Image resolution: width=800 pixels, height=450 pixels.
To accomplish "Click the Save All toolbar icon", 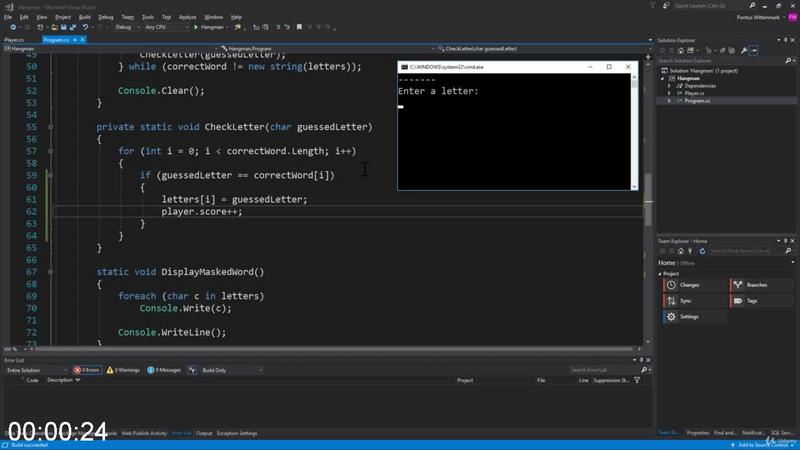I will pyautogui.click(x=73, y=27).
